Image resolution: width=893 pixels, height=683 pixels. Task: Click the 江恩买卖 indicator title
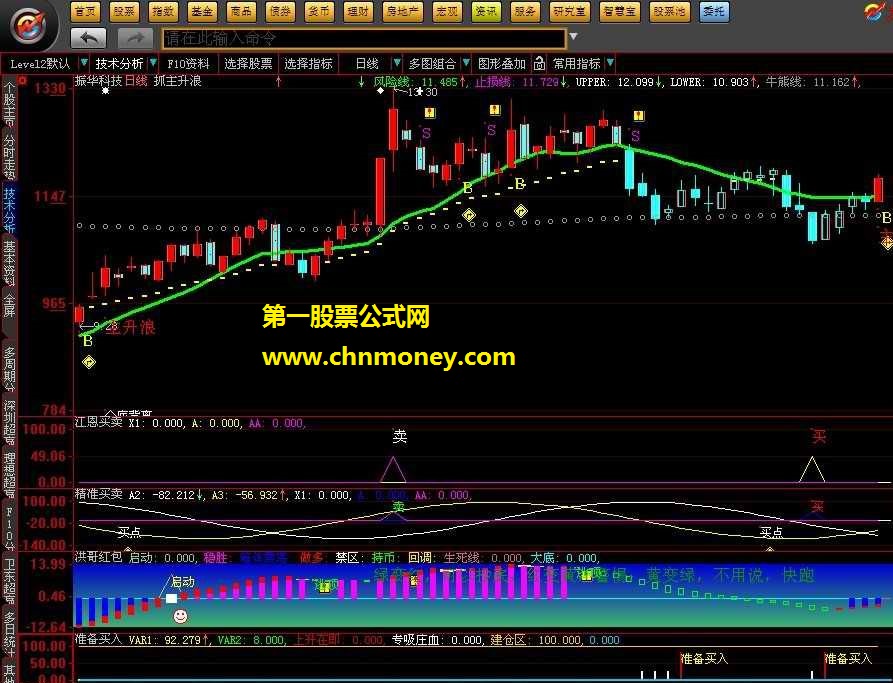99,422
